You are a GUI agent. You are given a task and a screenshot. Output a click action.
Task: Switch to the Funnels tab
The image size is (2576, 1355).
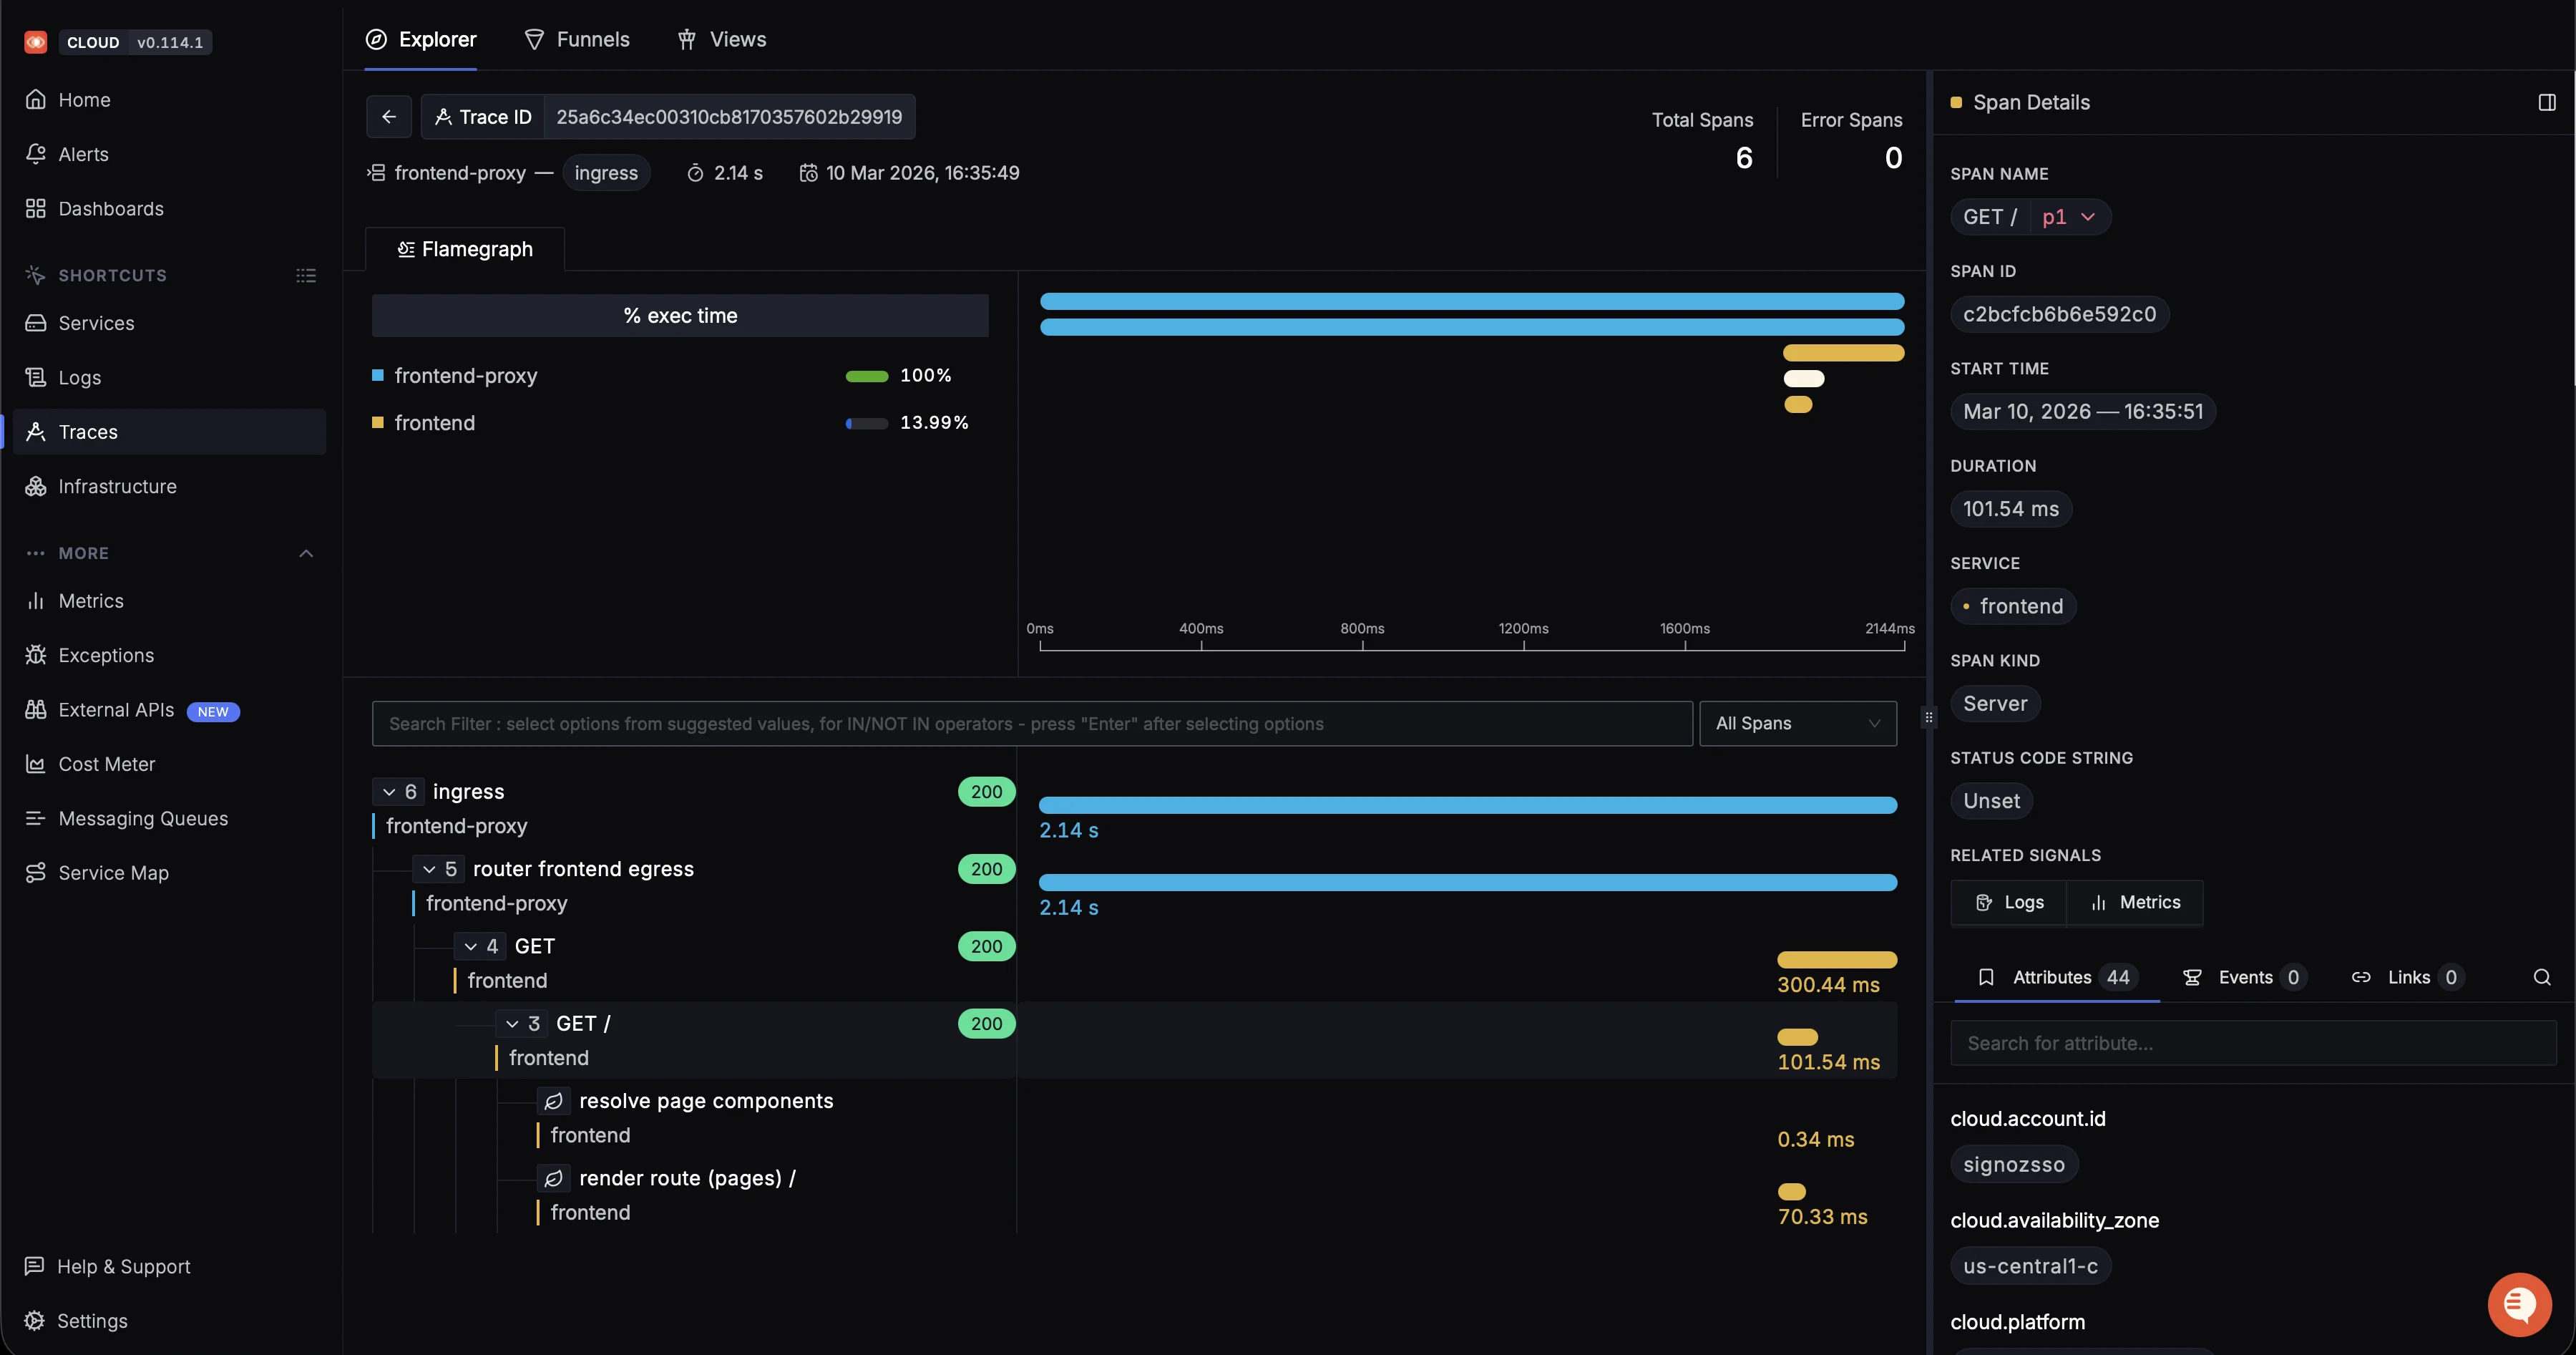(577, 39)
